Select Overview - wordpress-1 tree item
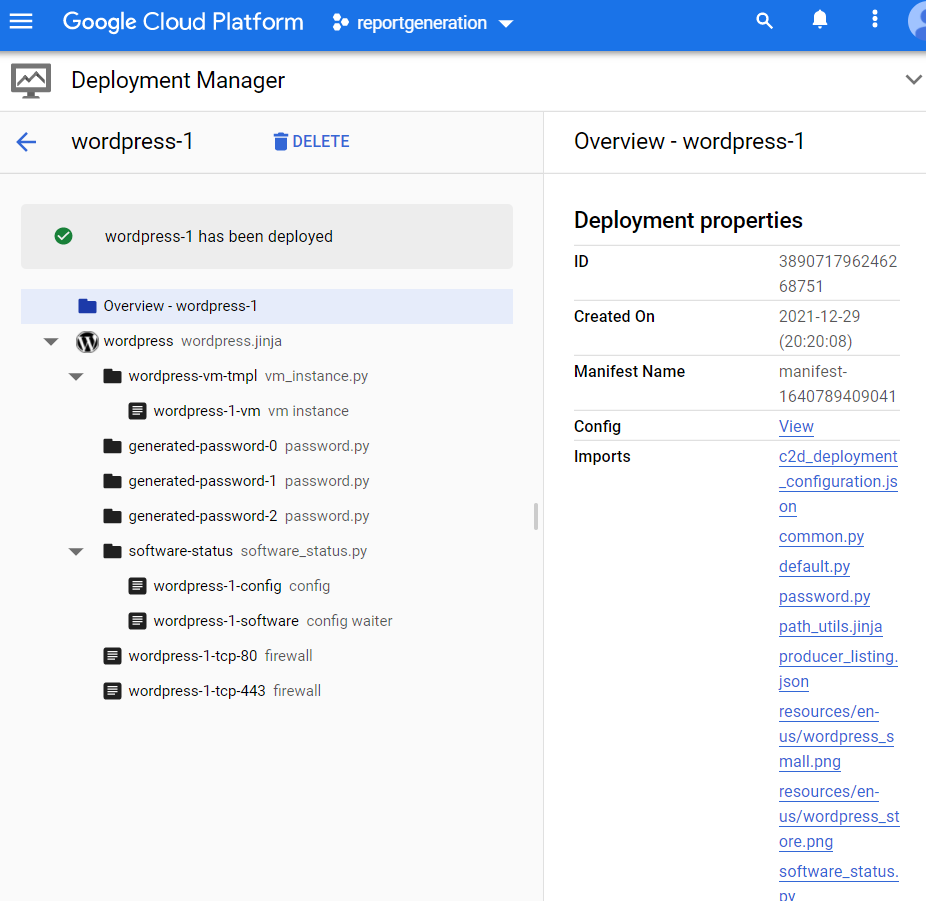The image size is (926, 901). 180,306
